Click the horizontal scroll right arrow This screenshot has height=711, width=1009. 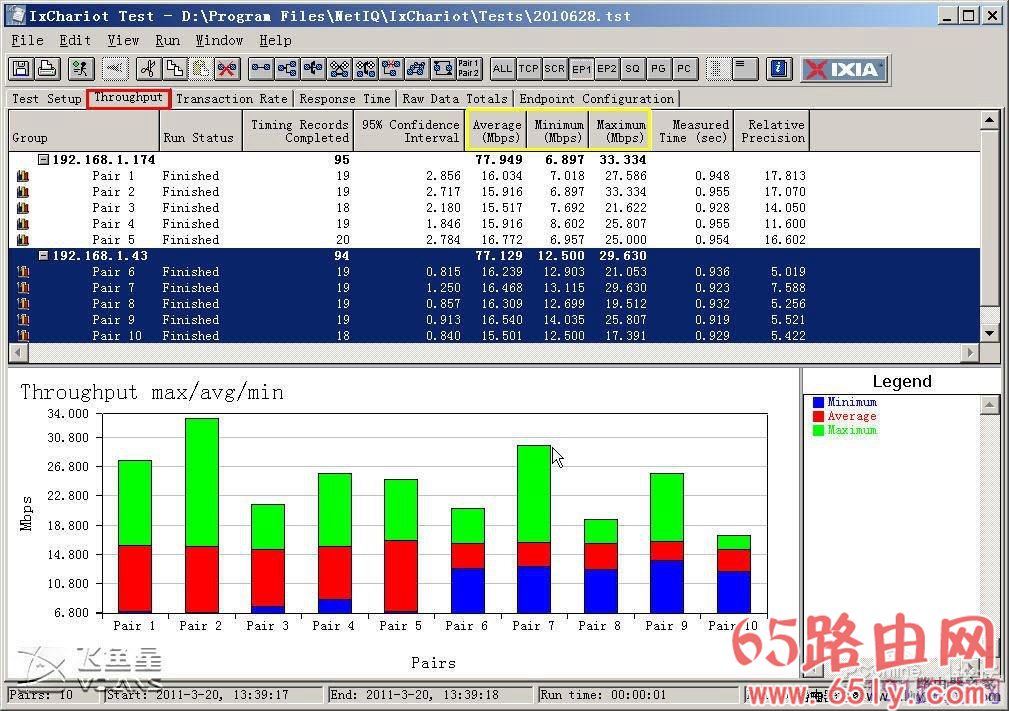970,352
